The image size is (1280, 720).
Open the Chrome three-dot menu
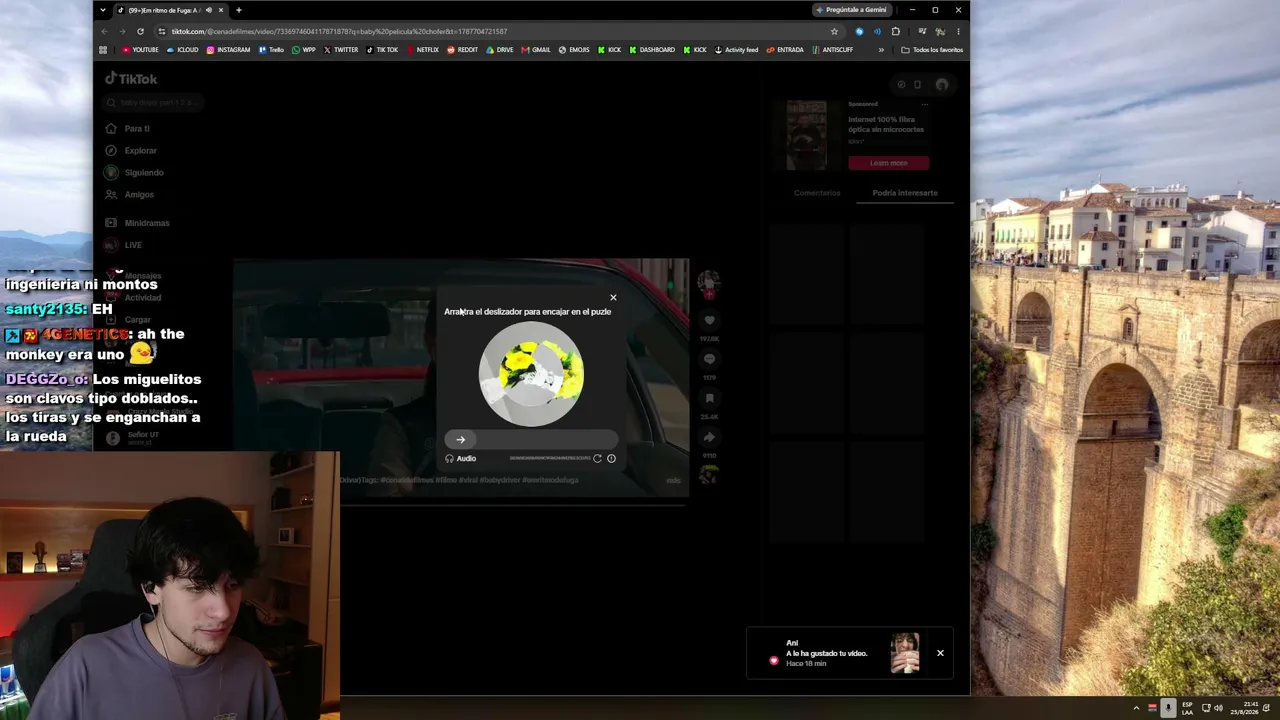(x=958, y=31)
